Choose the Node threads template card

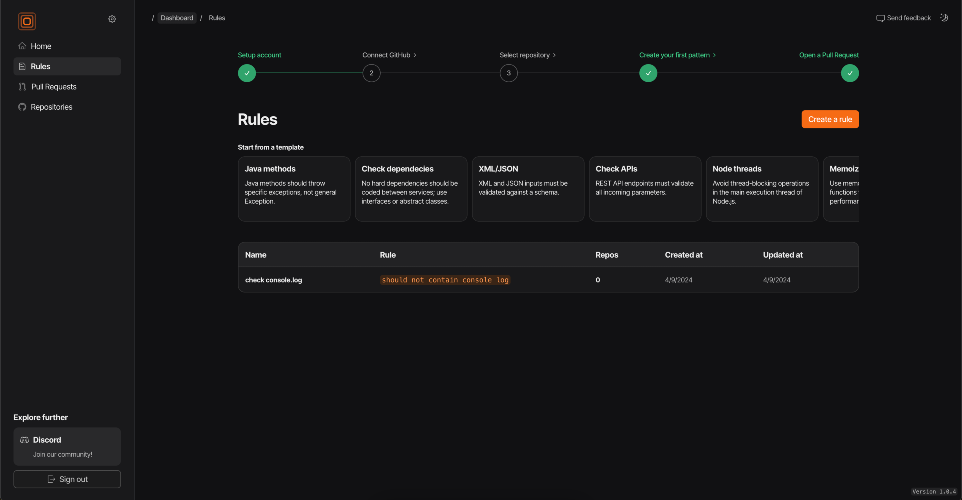pyautogui.click(x=762, y=189)
